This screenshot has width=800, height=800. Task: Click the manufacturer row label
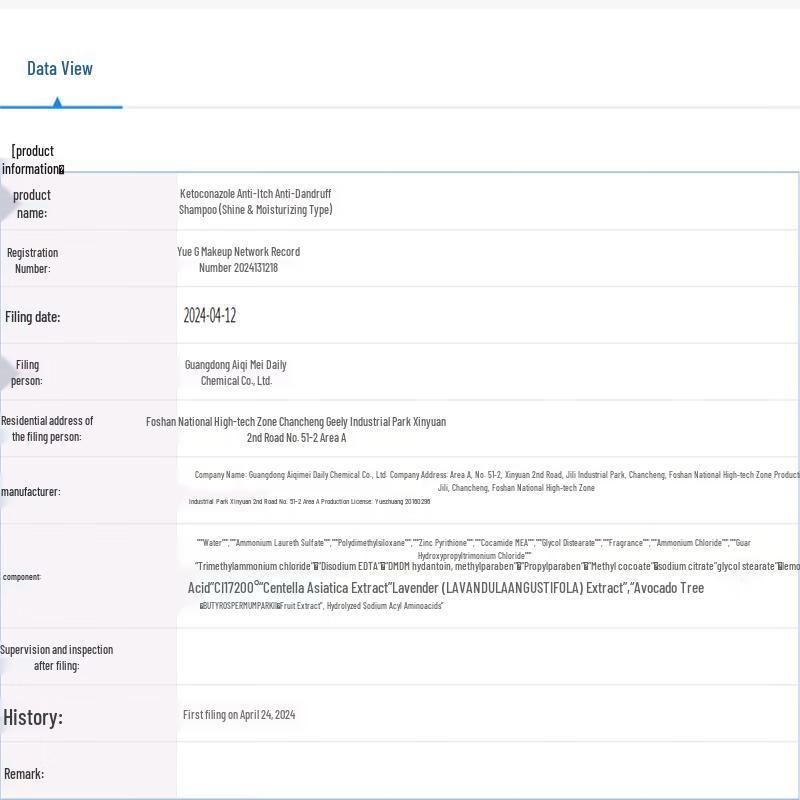point(30,491)
